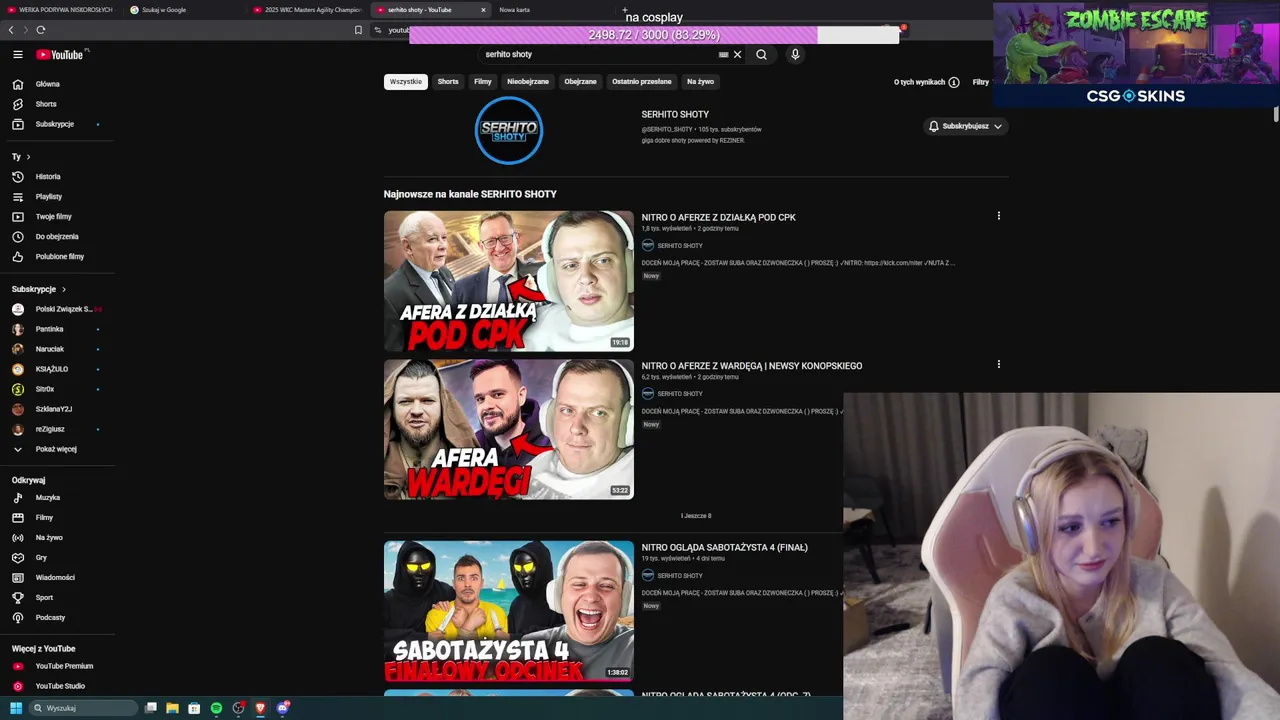Image resolution: width=1280 pixels, height=720 pixels.
Task: Open File Explorer from the taskbar
Action: click(172, 708)
